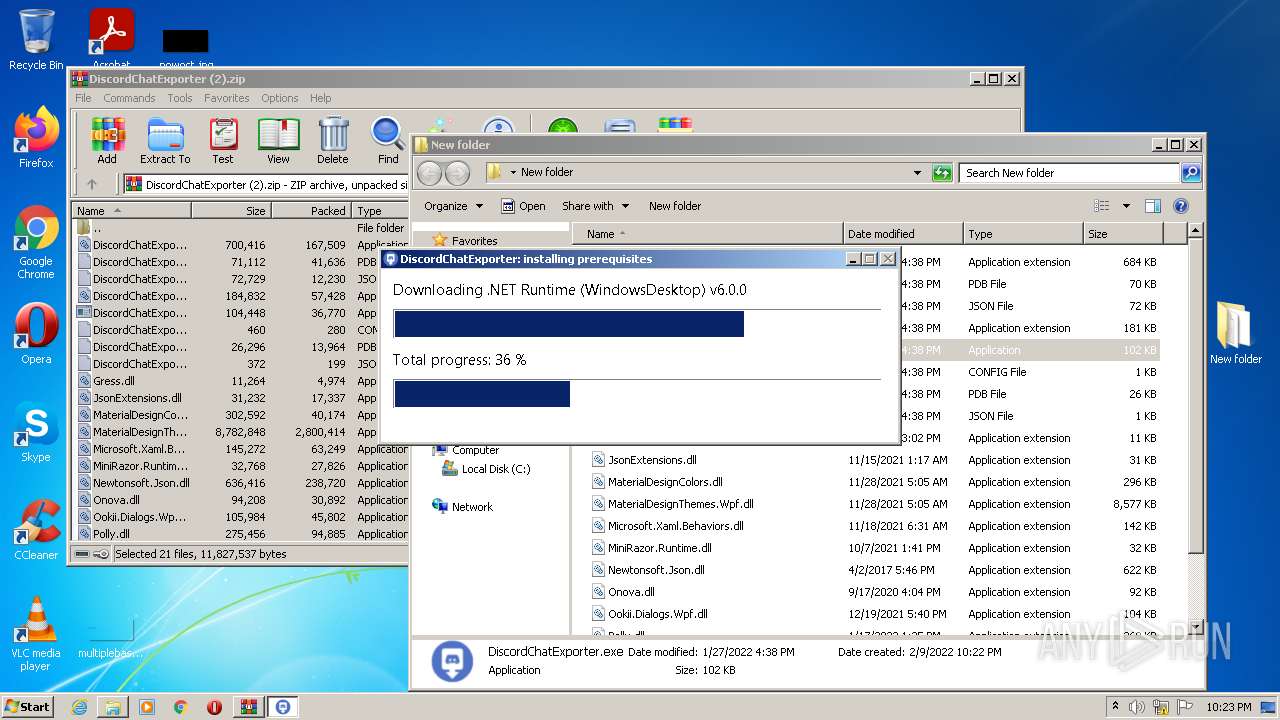This screenshot has height=720, width=1280.
Task: Select Network in navigation pane
Action: [463, 507]
